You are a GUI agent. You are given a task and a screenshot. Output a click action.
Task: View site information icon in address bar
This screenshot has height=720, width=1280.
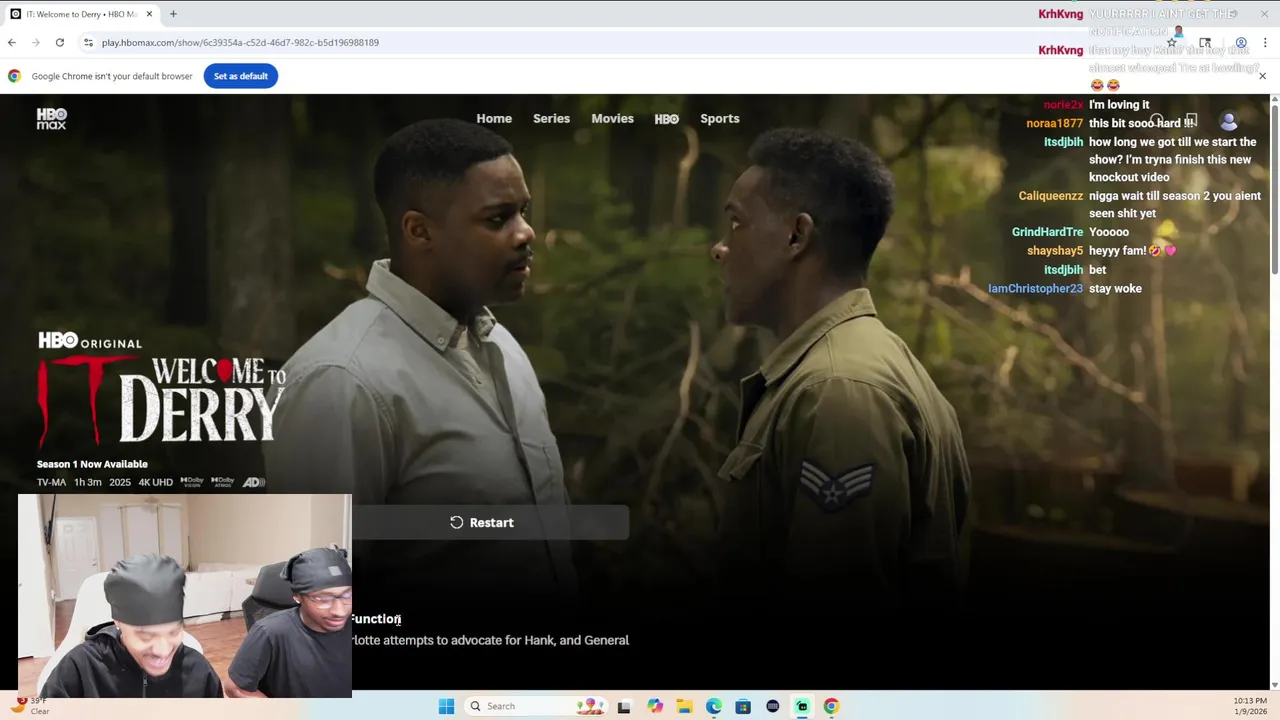click(88, 42)
